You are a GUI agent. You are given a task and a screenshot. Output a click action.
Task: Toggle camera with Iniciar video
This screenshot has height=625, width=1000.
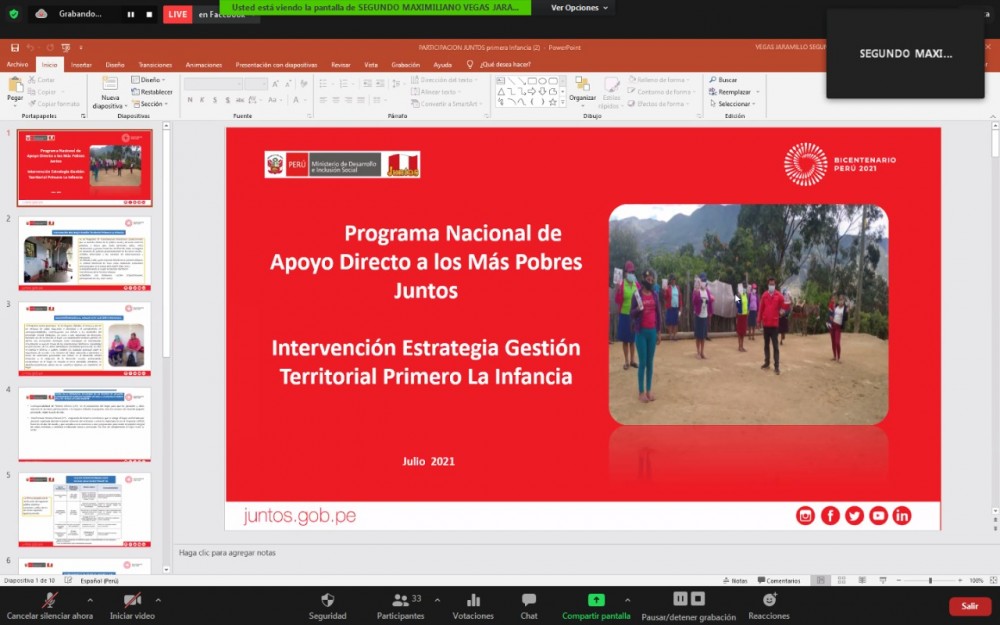click(132, 600)
